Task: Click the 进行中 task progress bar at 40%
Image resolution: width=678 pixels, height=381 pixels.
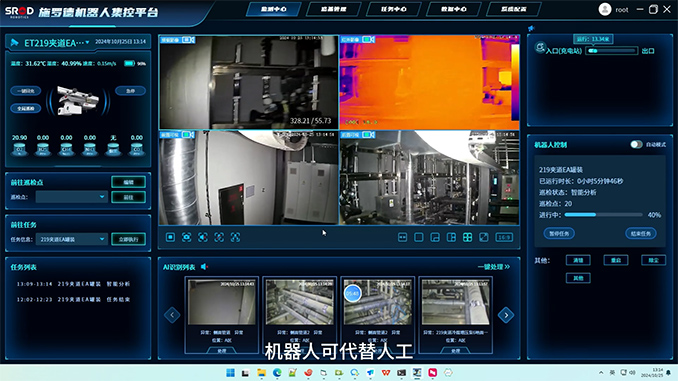Action: tap(604, 215)
